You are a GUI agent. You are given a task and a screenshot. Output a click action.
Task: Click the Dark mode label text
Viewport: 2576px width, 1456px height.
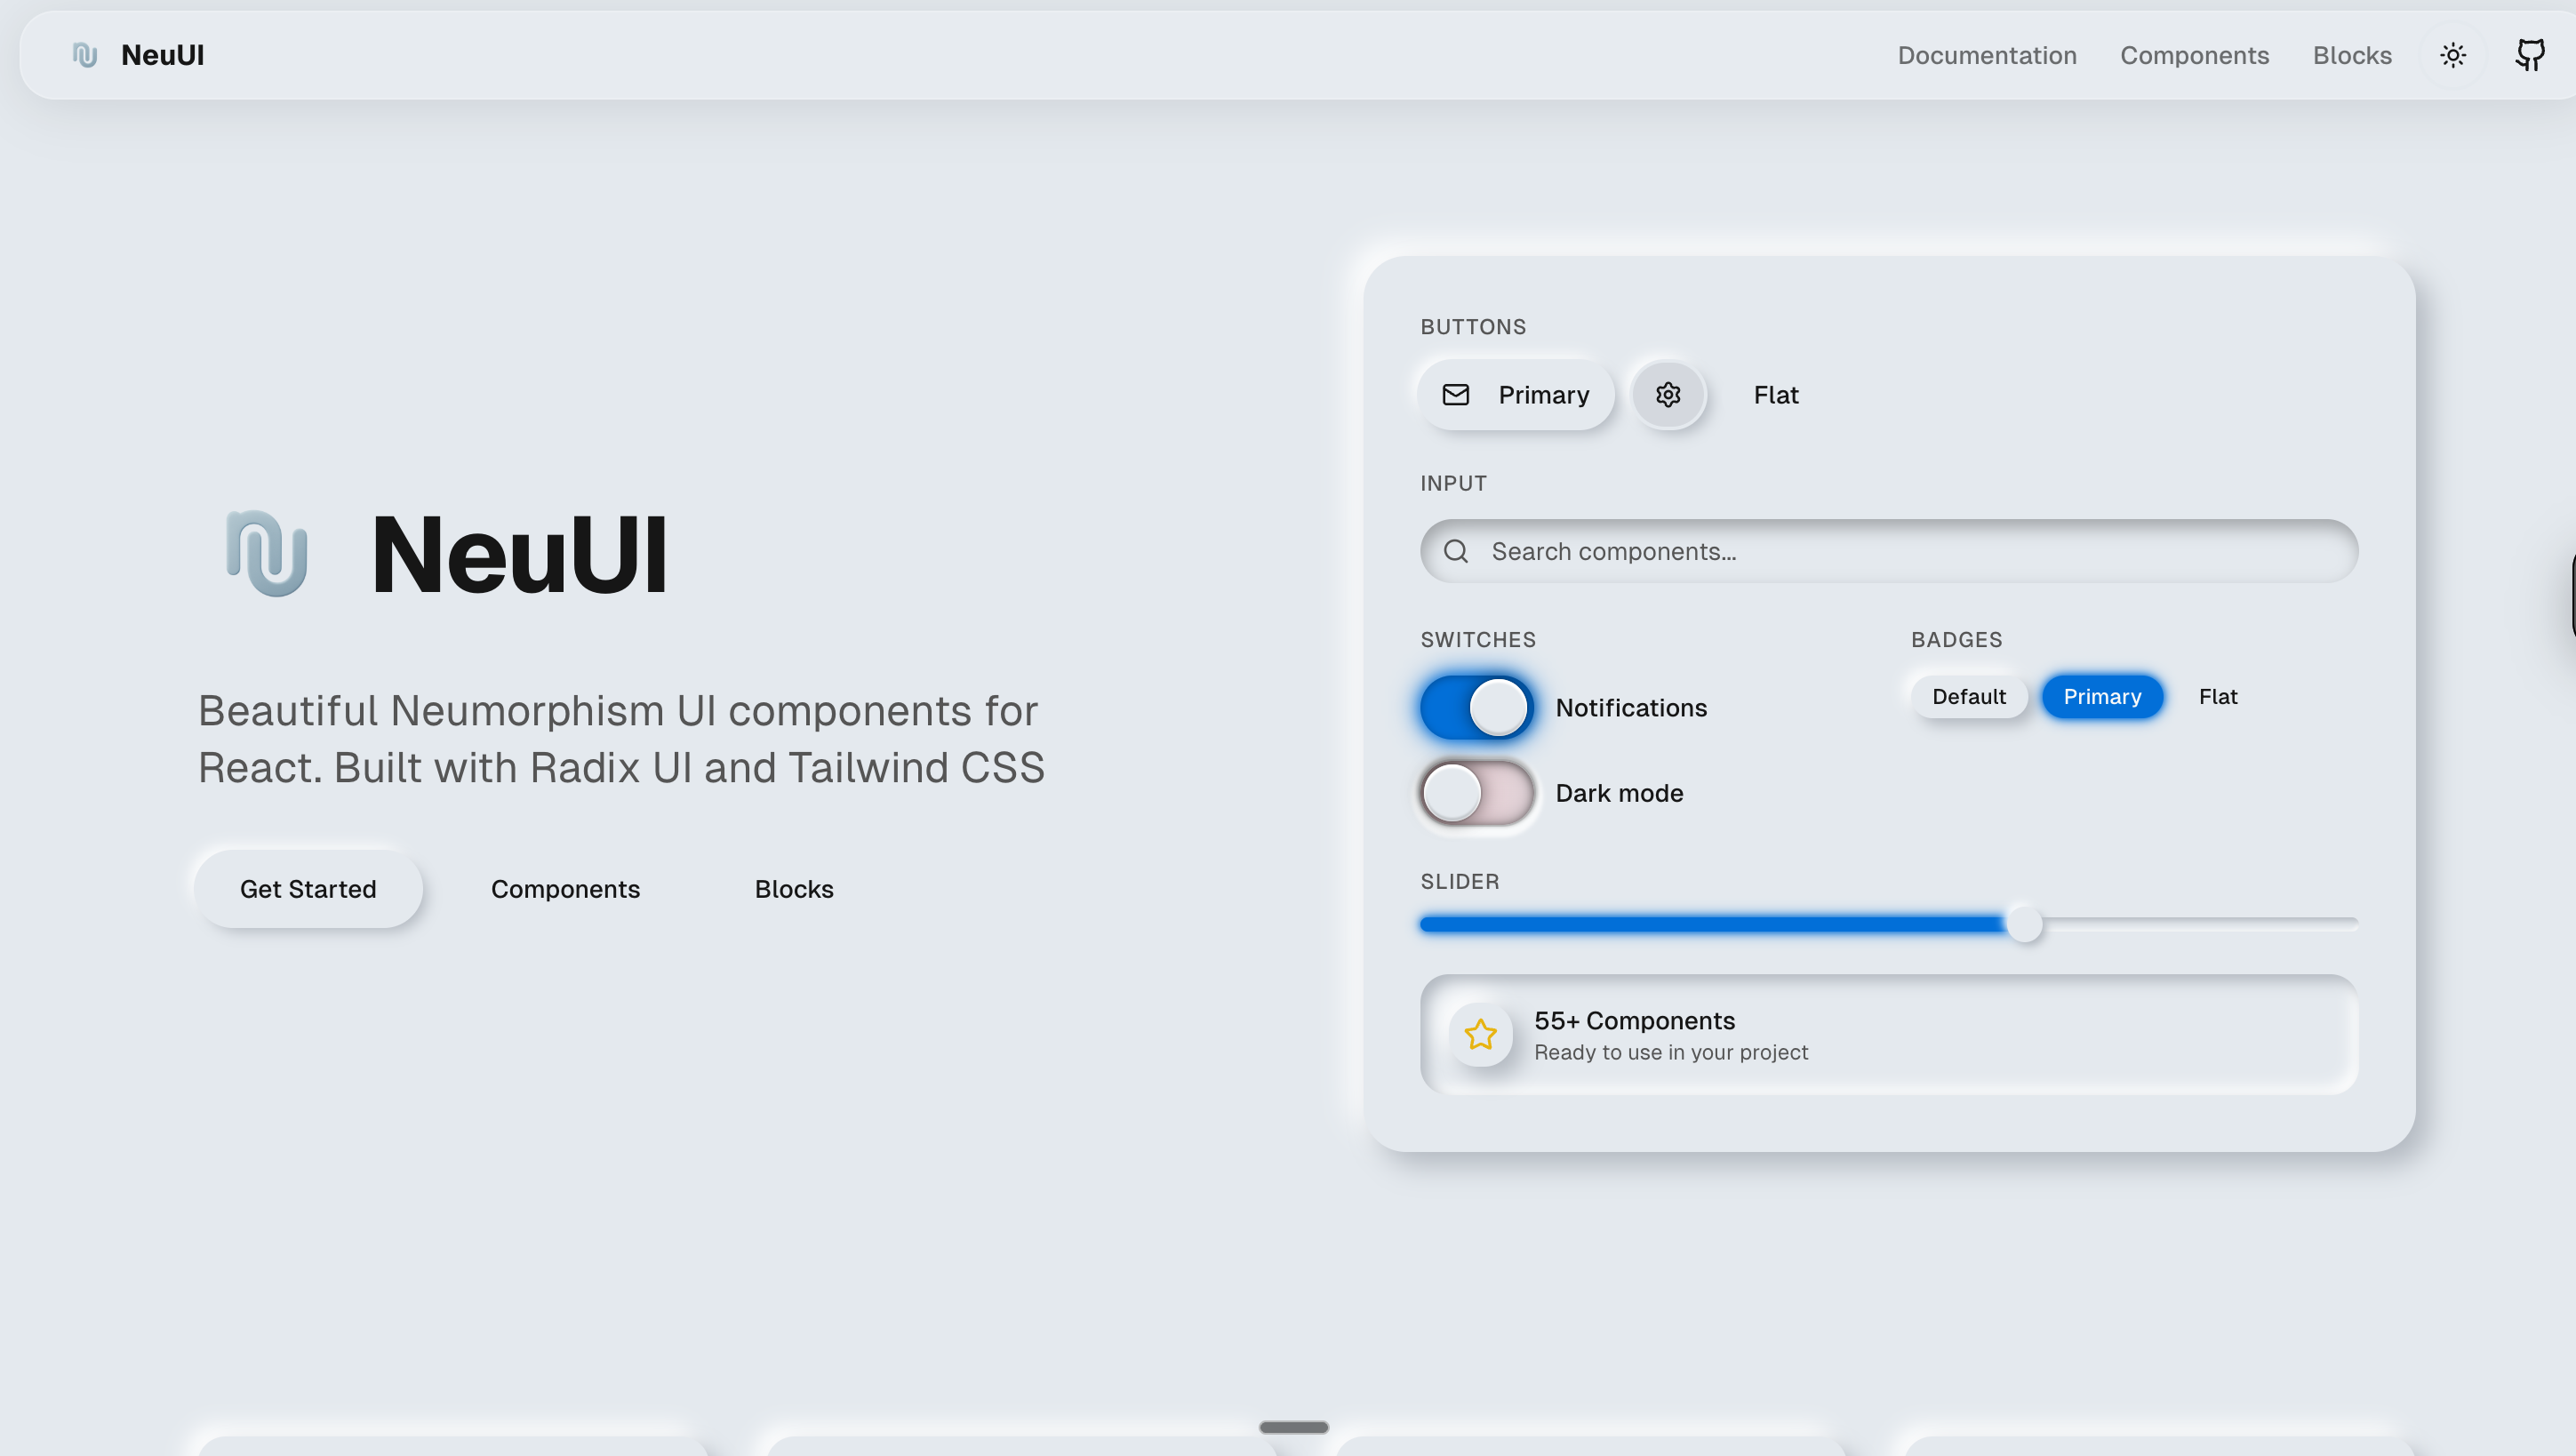(1619, 794)
